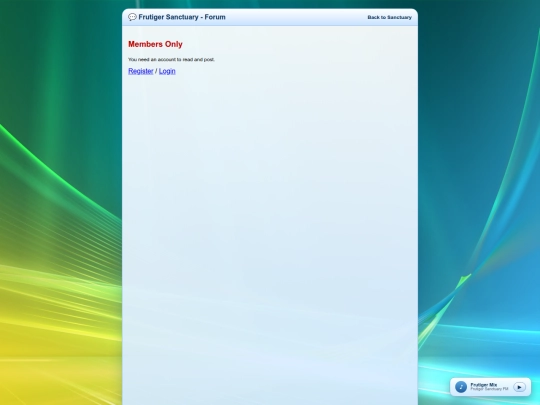Viewport: 540px width, 405px height.
Task: Follow the Register link
Action: coord(141,71)
